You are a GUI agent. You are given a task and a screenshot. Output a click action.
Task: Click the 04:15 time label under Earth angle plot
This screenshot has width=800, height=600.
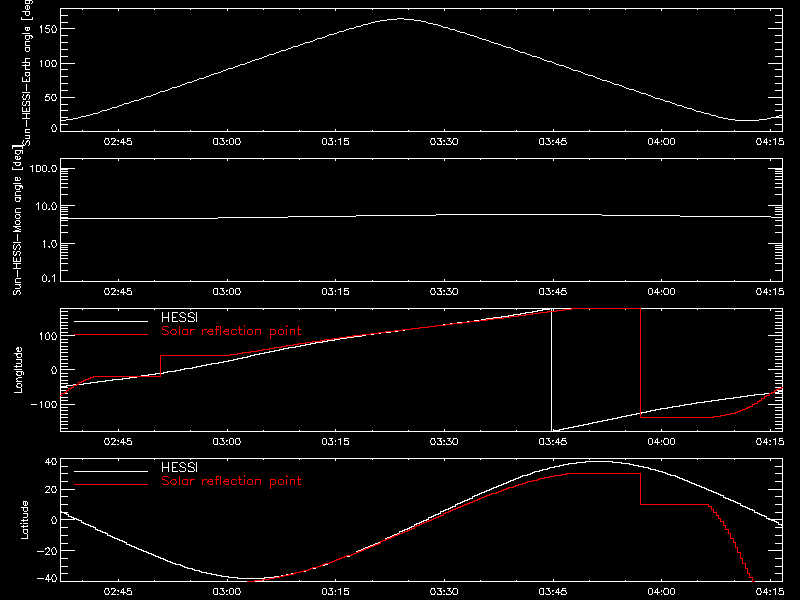coord(770,142)
